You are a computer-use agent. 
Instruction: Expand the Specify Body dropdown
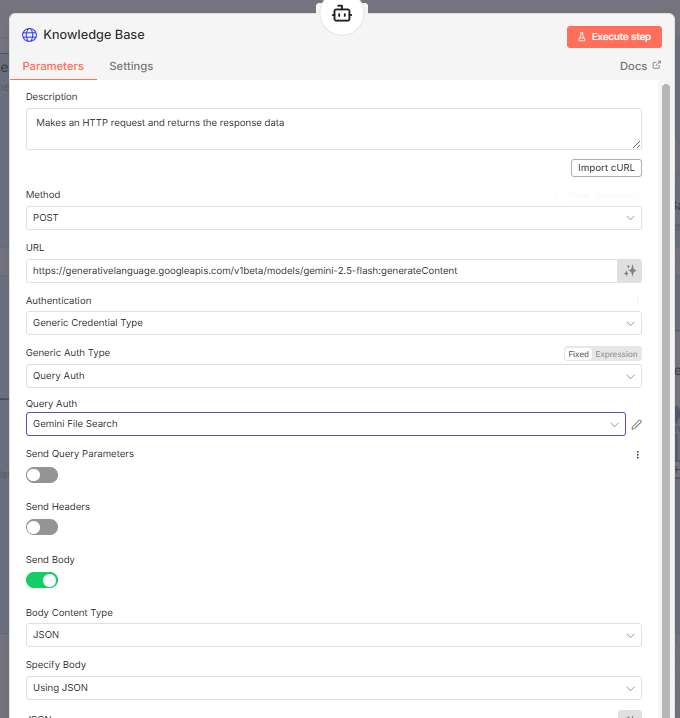click(333, 688)
